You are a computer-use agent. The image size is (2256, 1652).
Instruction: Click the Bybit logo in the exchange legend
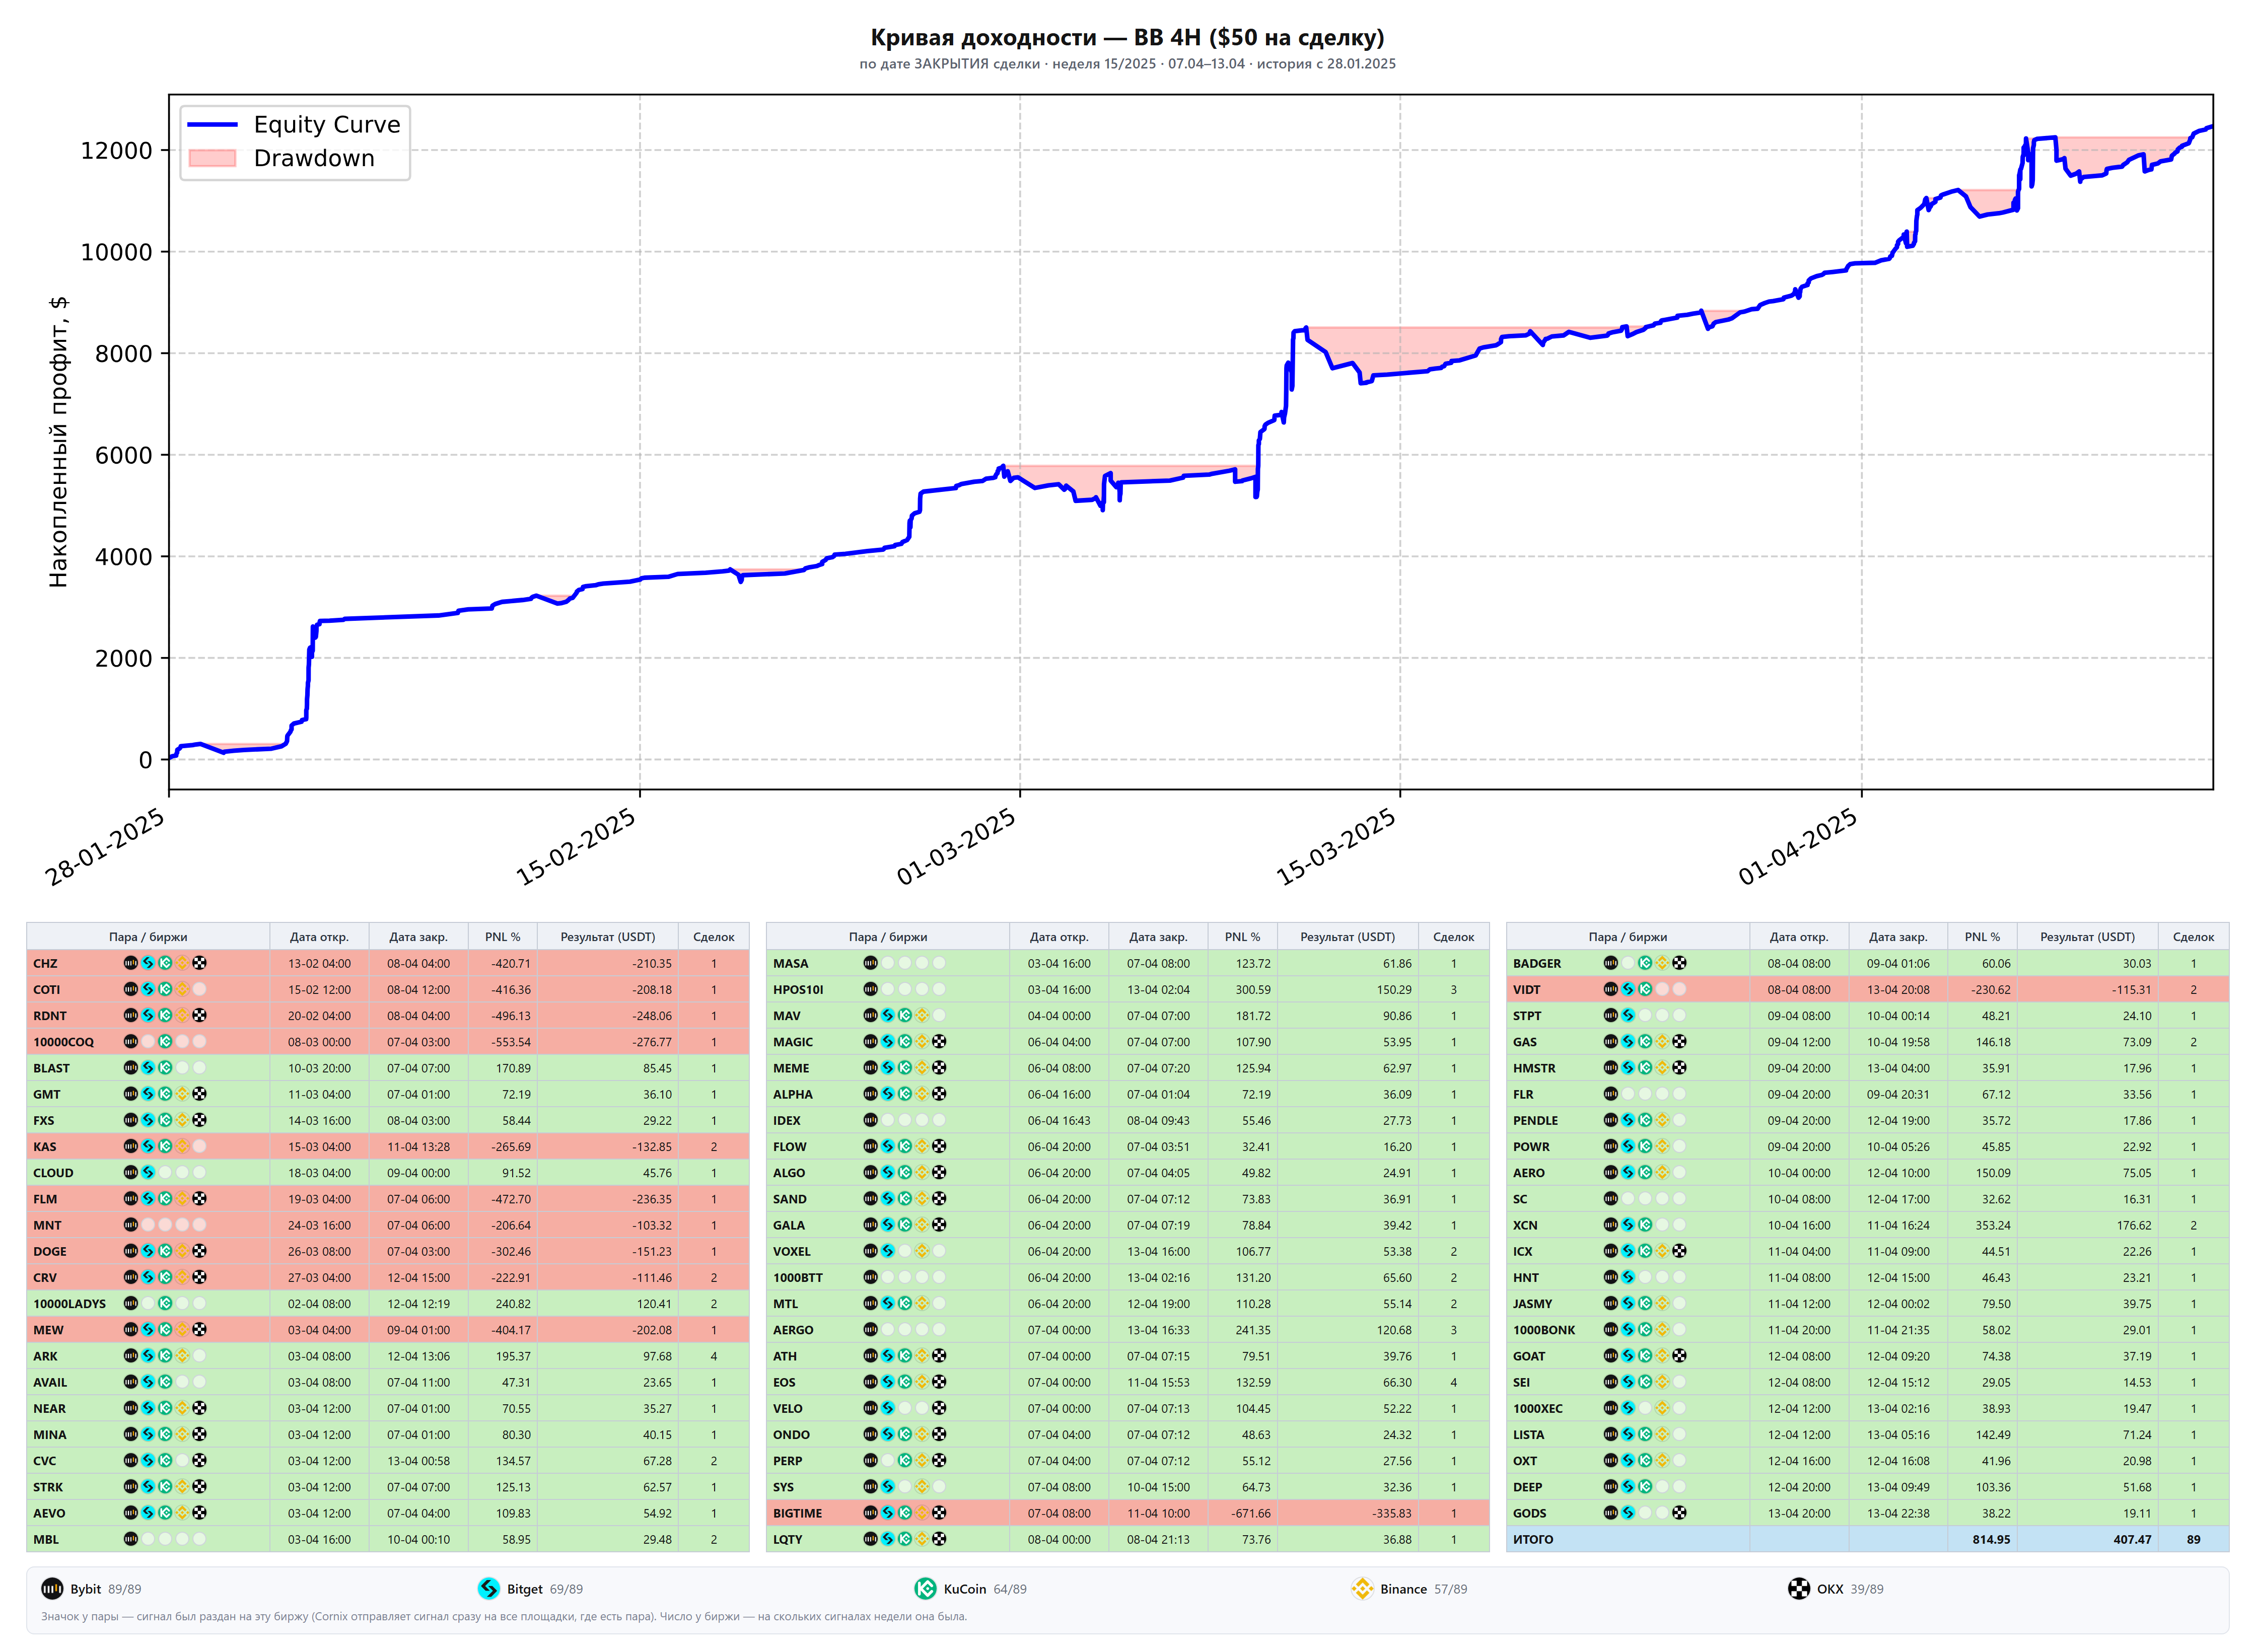[x=52, y=1589]
